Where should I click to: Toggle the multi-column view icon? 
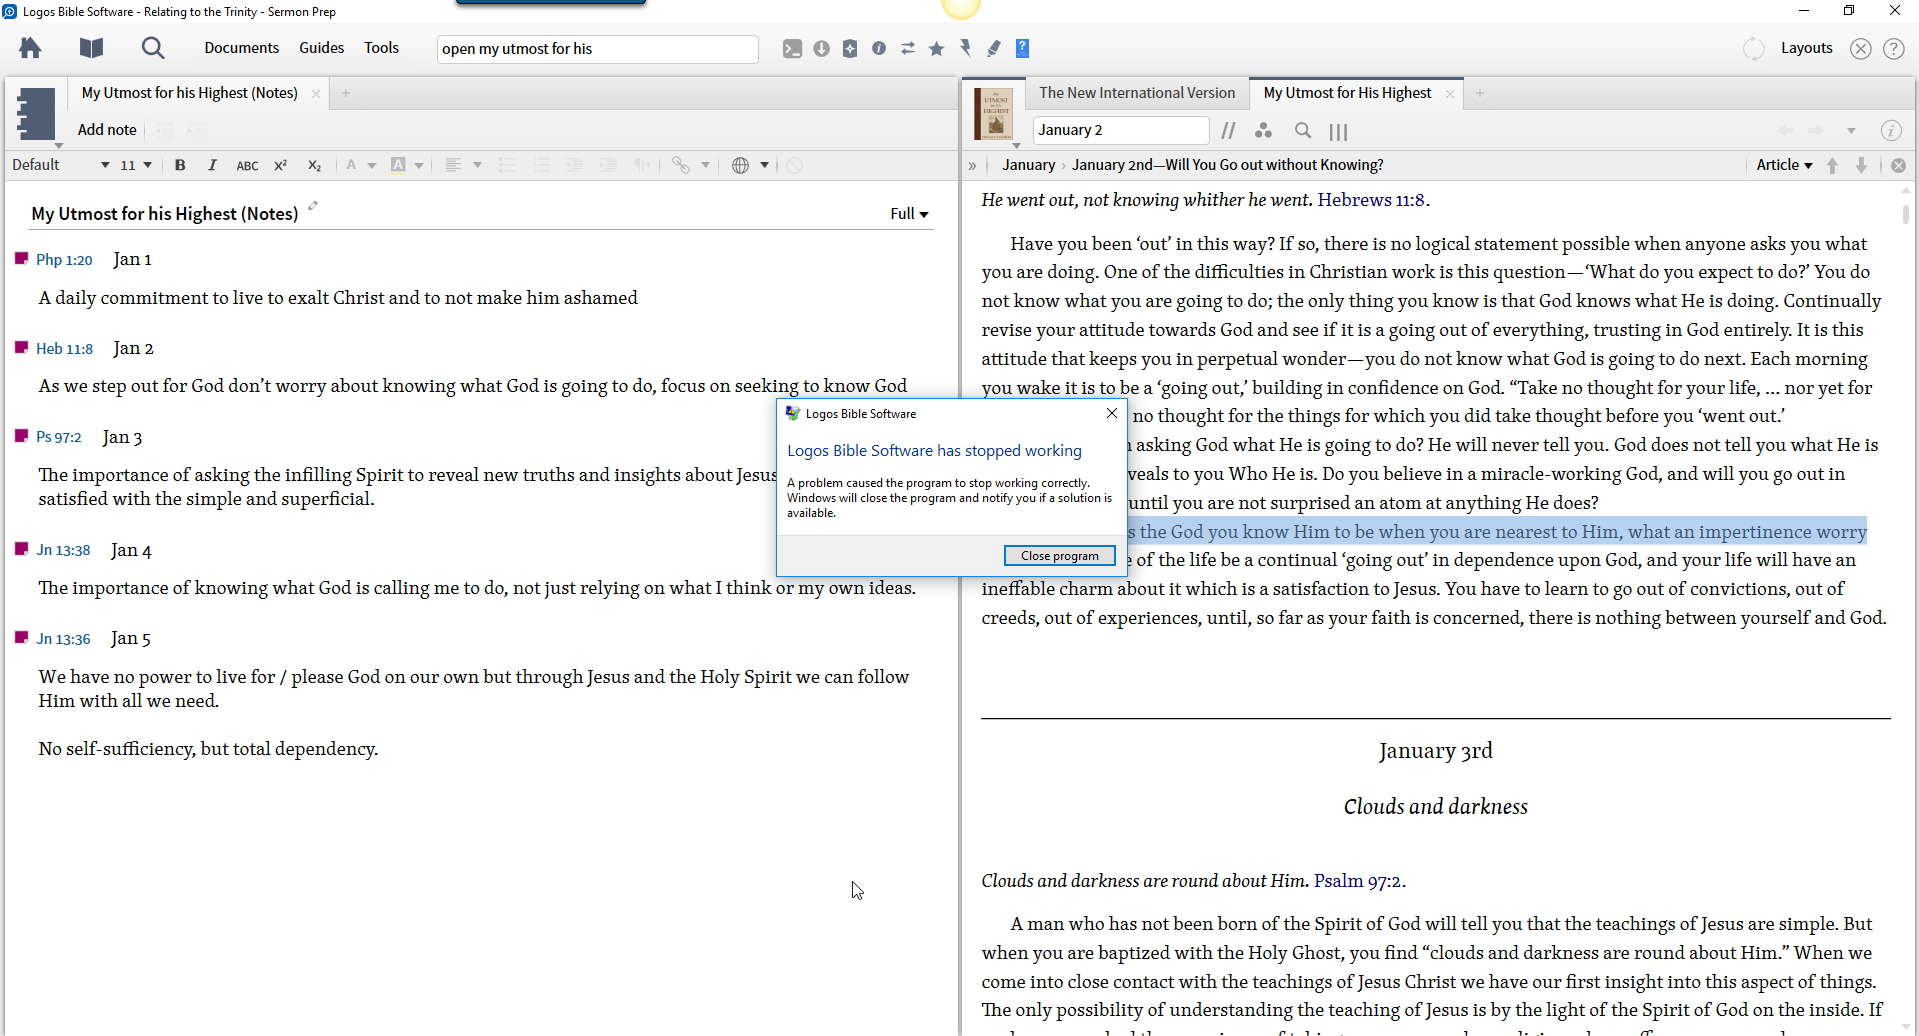click(x=1339, y=131)
